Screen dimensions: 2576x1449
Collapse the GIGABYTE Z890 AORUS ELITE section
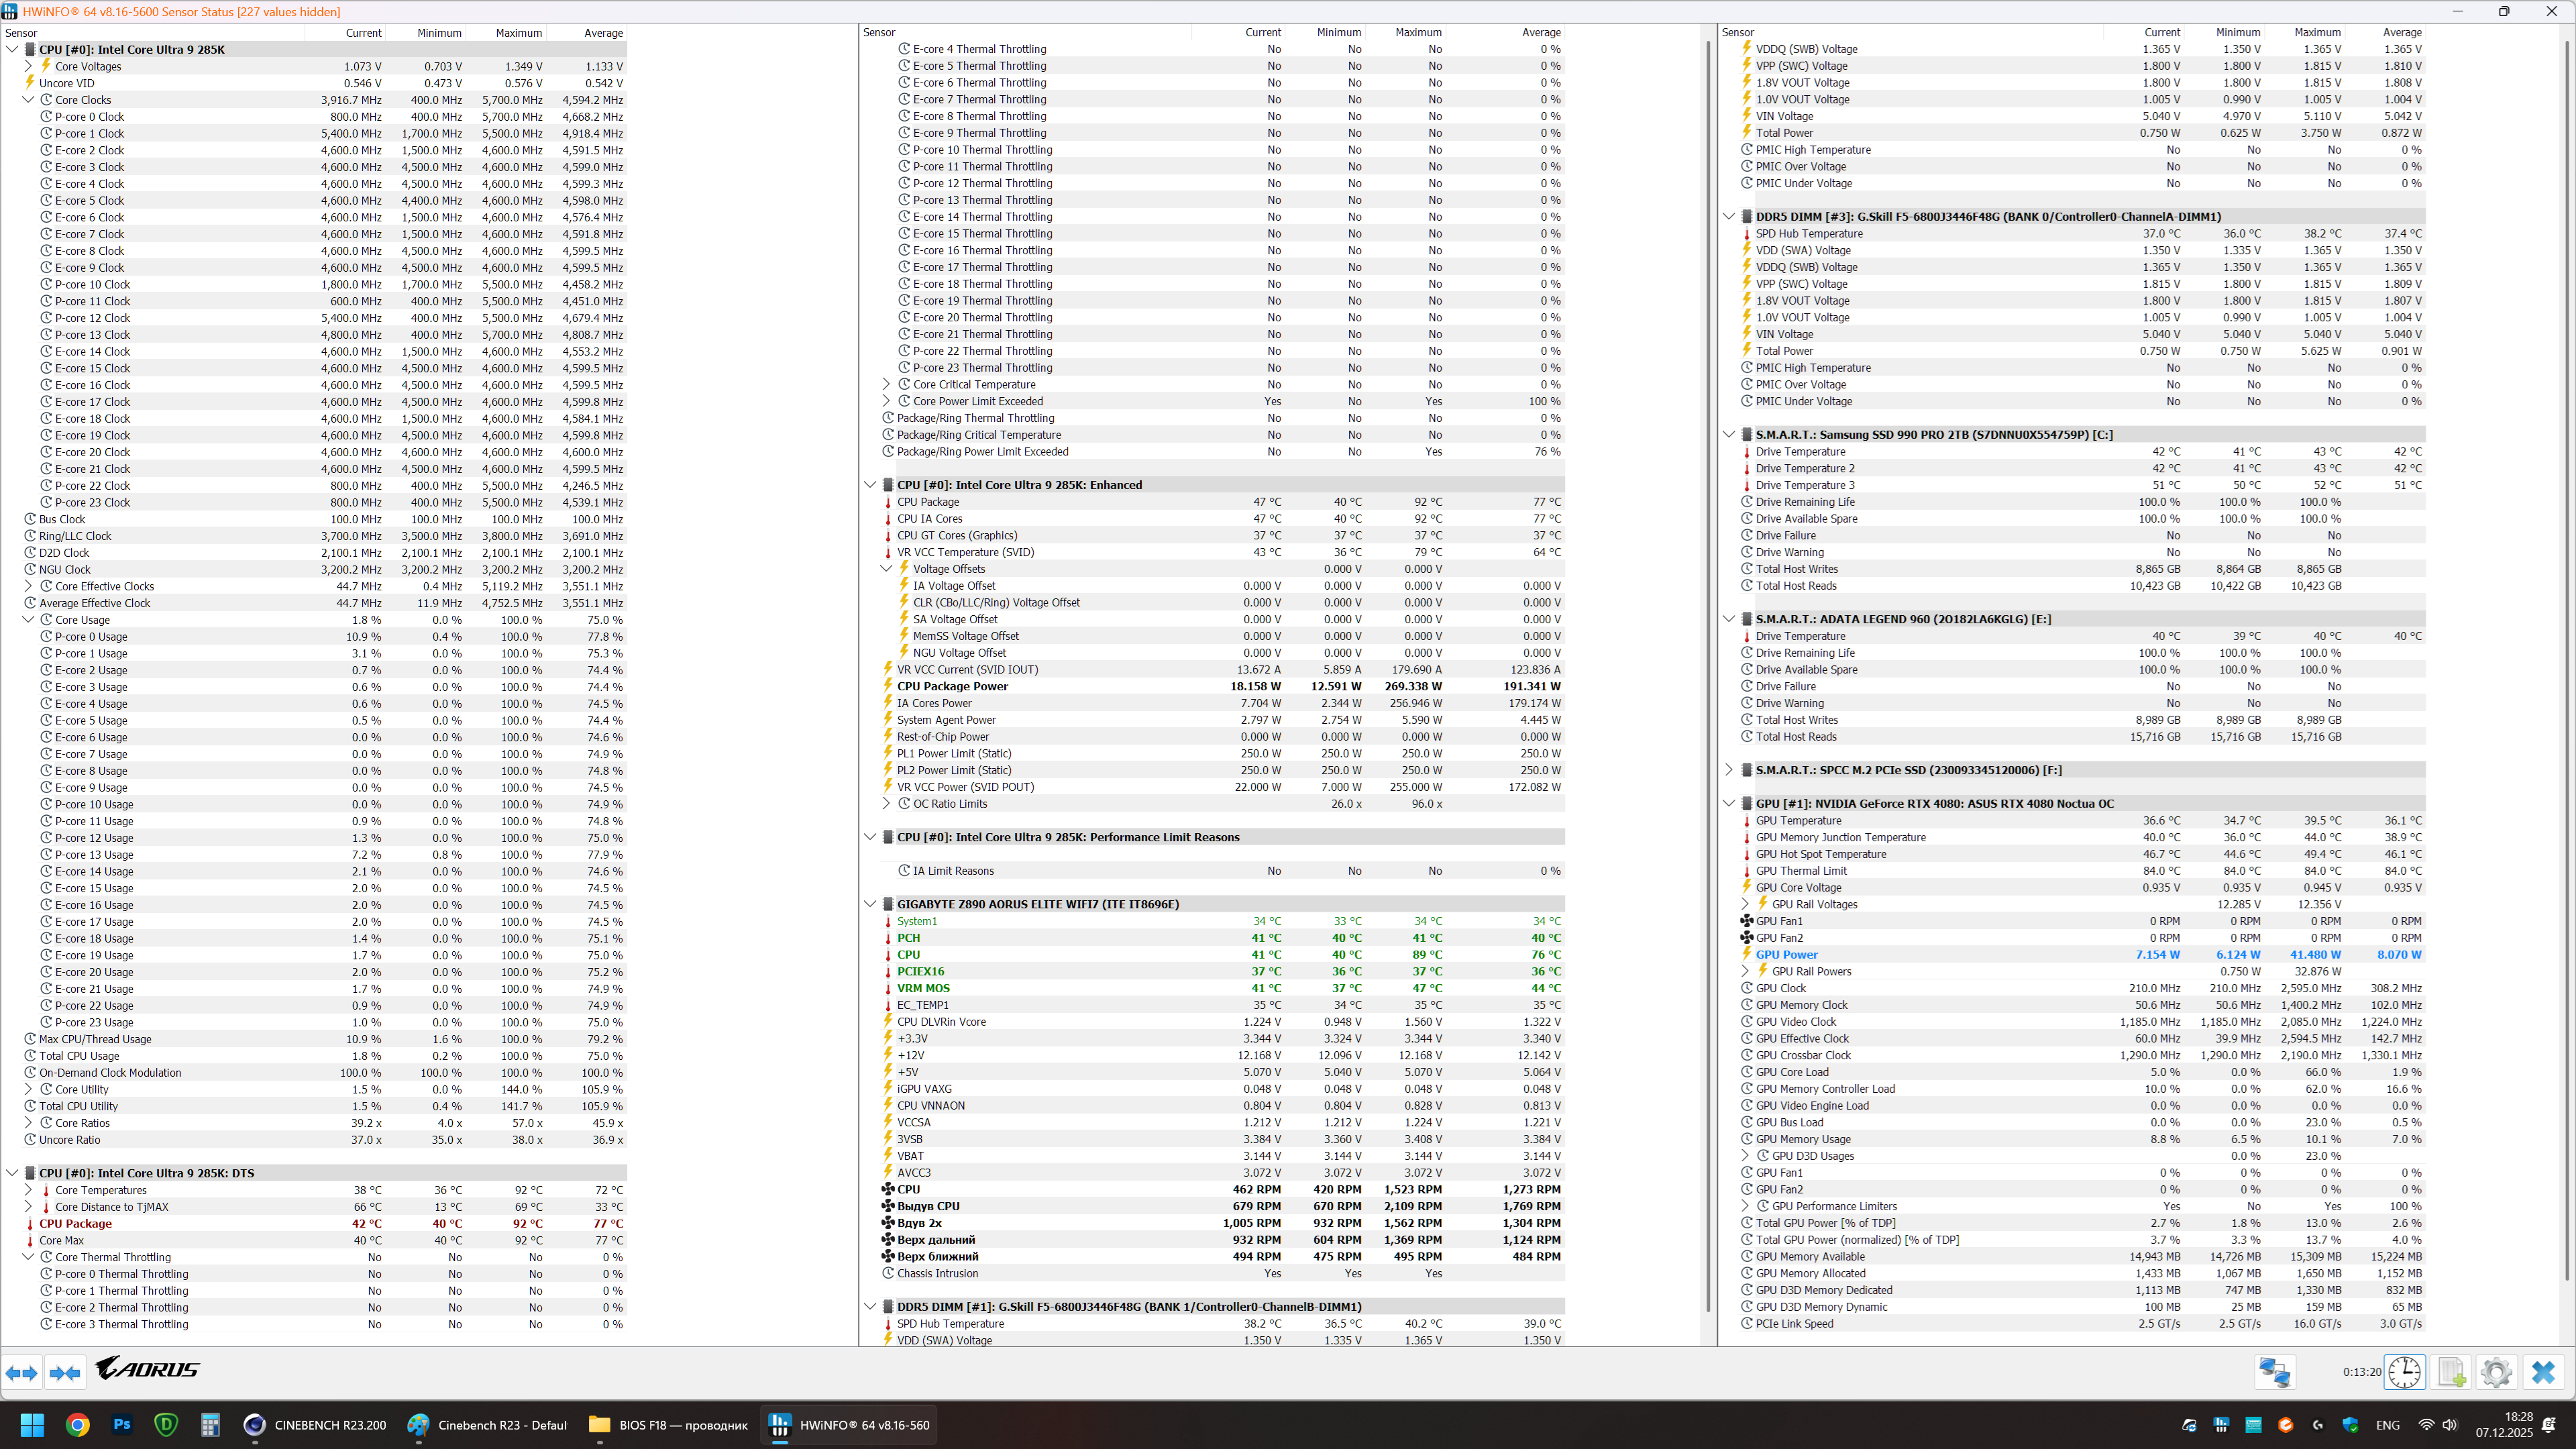870,904
